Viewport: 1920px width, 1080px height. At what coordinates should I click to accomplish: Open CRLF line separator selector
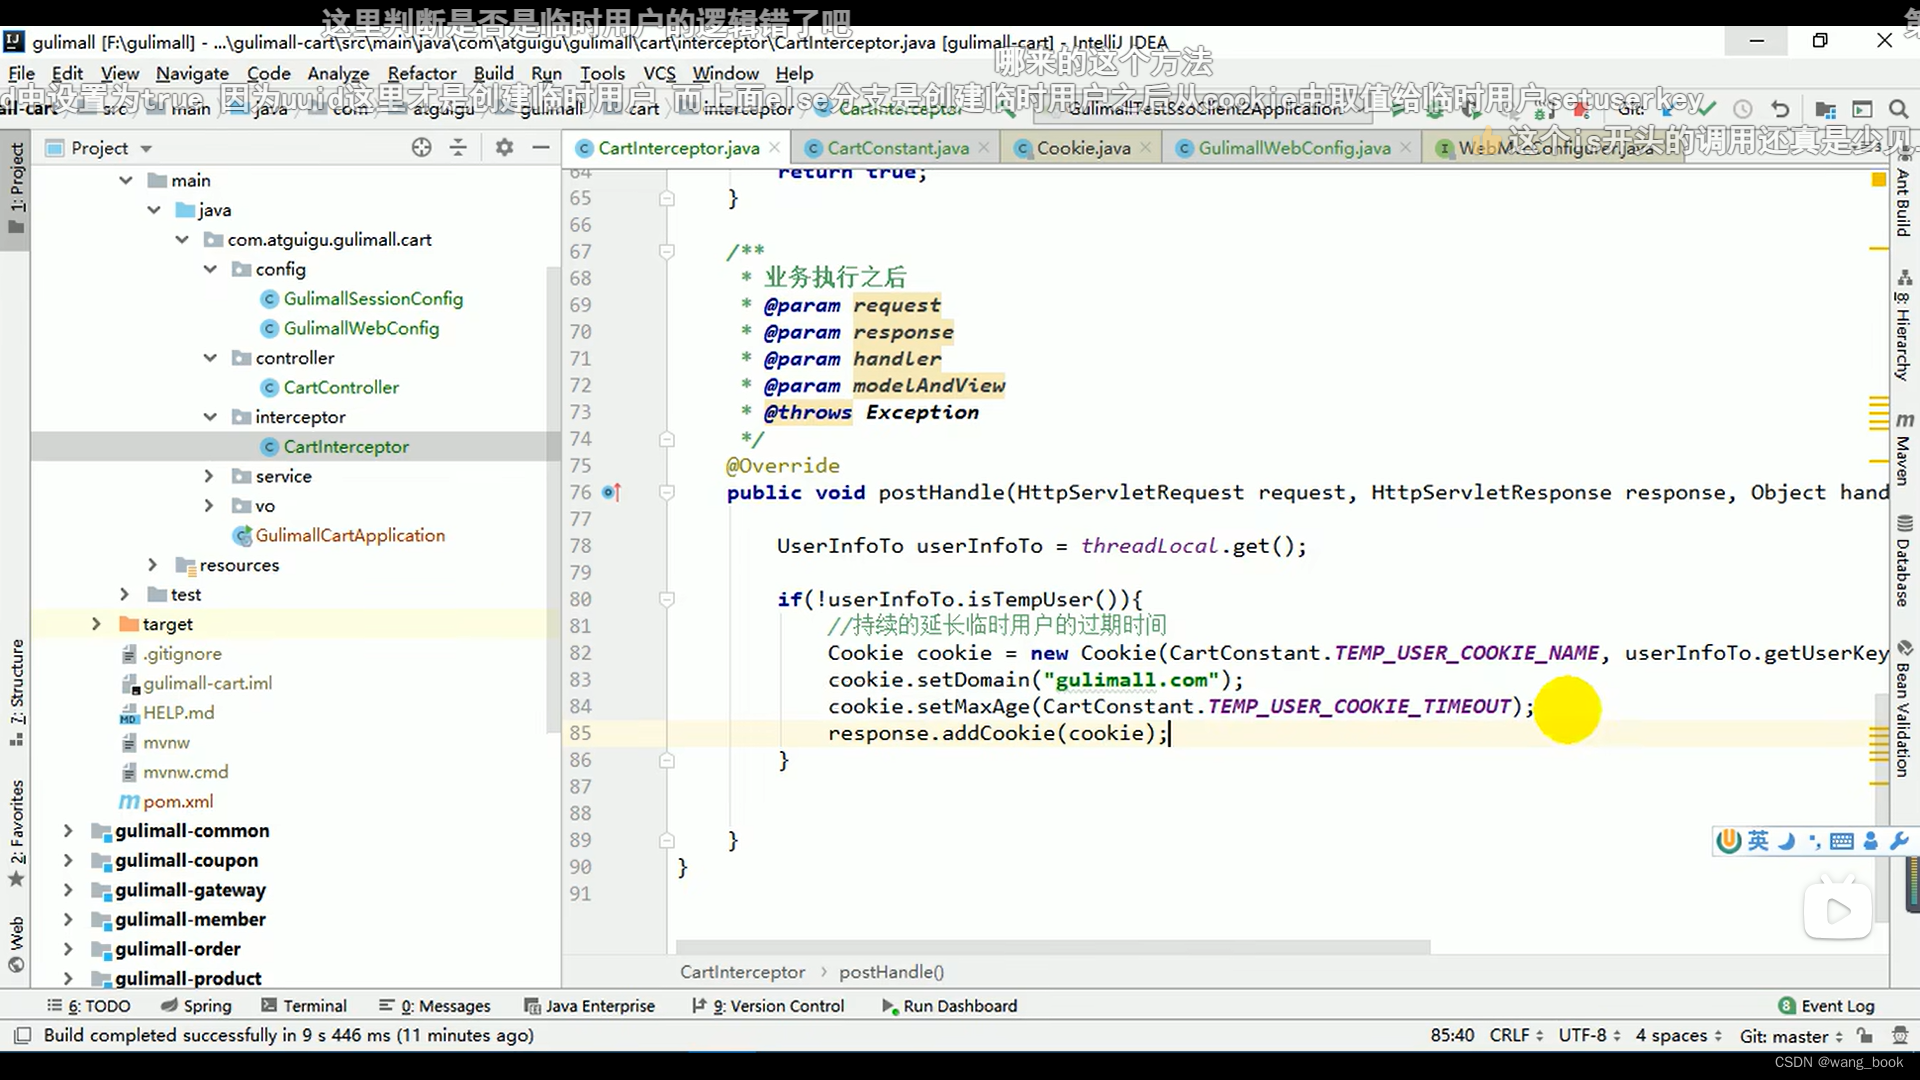tap(1515, 1035)
